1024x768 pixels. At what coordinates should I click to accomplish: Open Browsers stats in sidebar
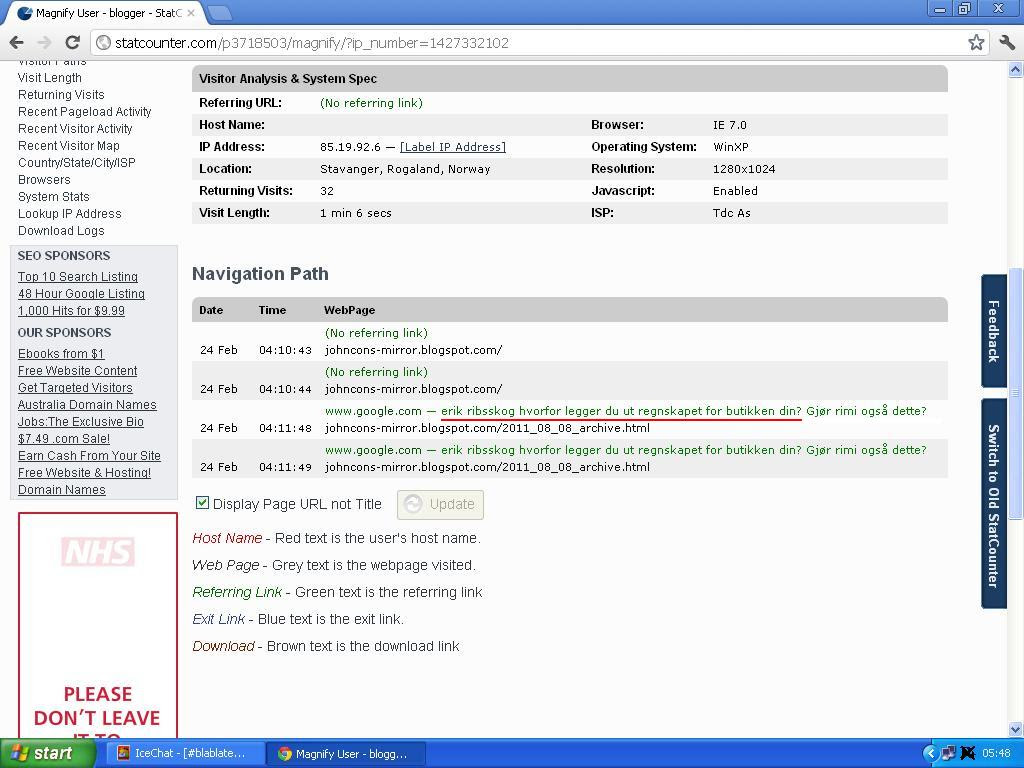pos(44,180)
